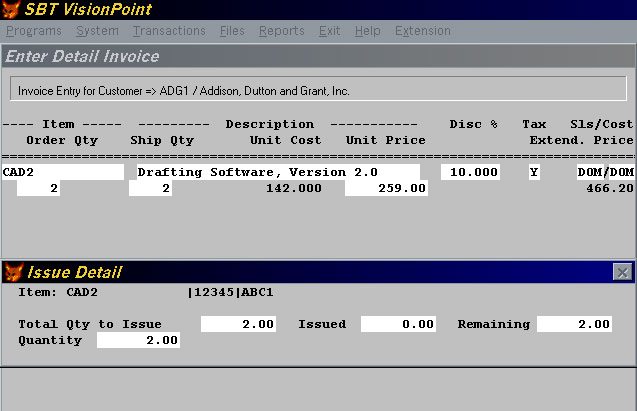
Task: Open the Transactions menu
Action: pos(169,31)
